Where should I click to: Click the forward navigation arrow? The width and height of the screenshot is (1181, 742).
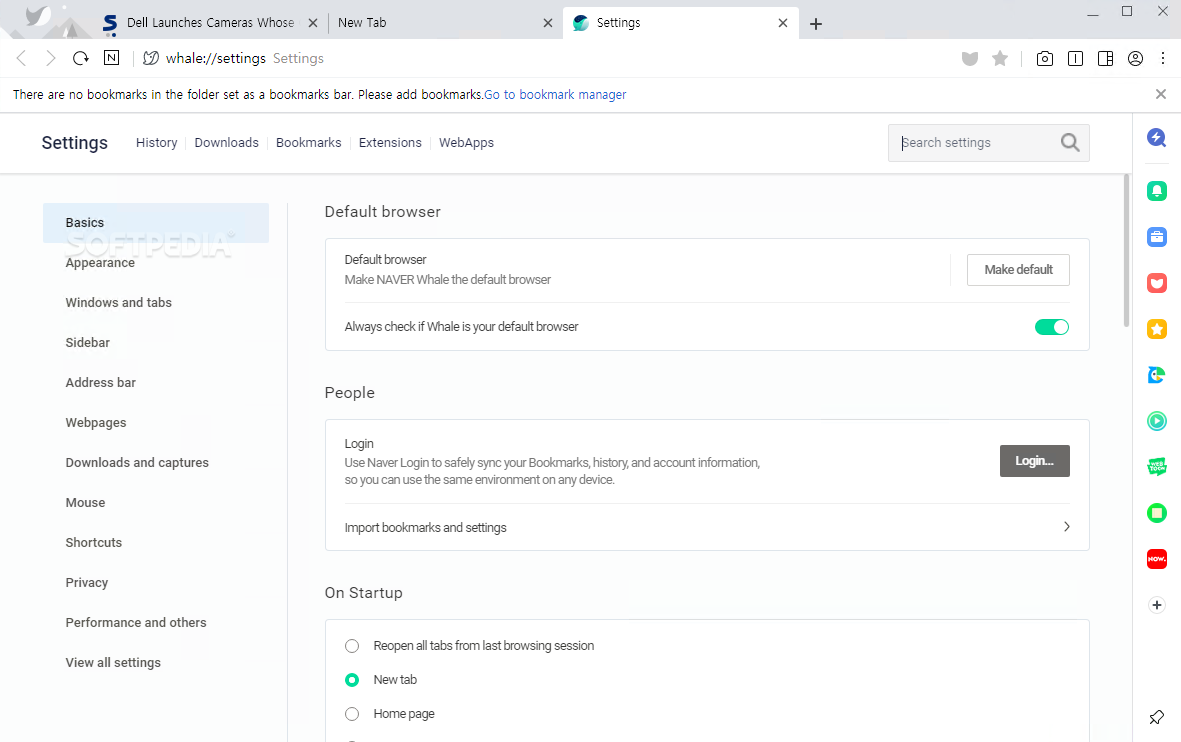pyautogui.click(x=50, y=58)
